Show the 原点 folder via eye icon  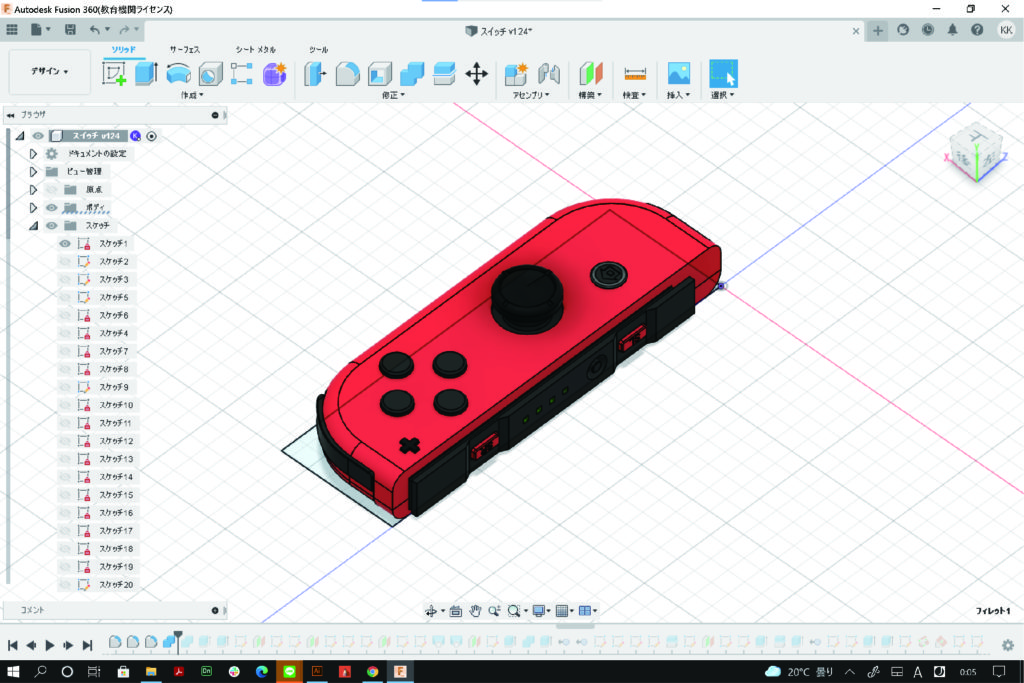click(52, 189)
